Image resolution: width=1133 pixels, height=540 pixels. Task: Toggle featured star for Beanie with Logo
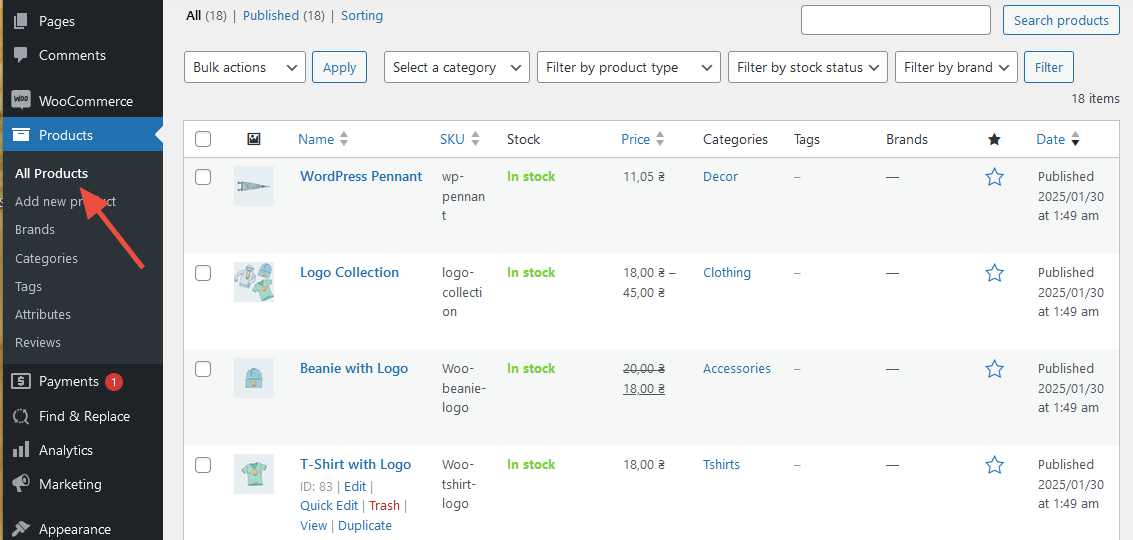[994, 369]
